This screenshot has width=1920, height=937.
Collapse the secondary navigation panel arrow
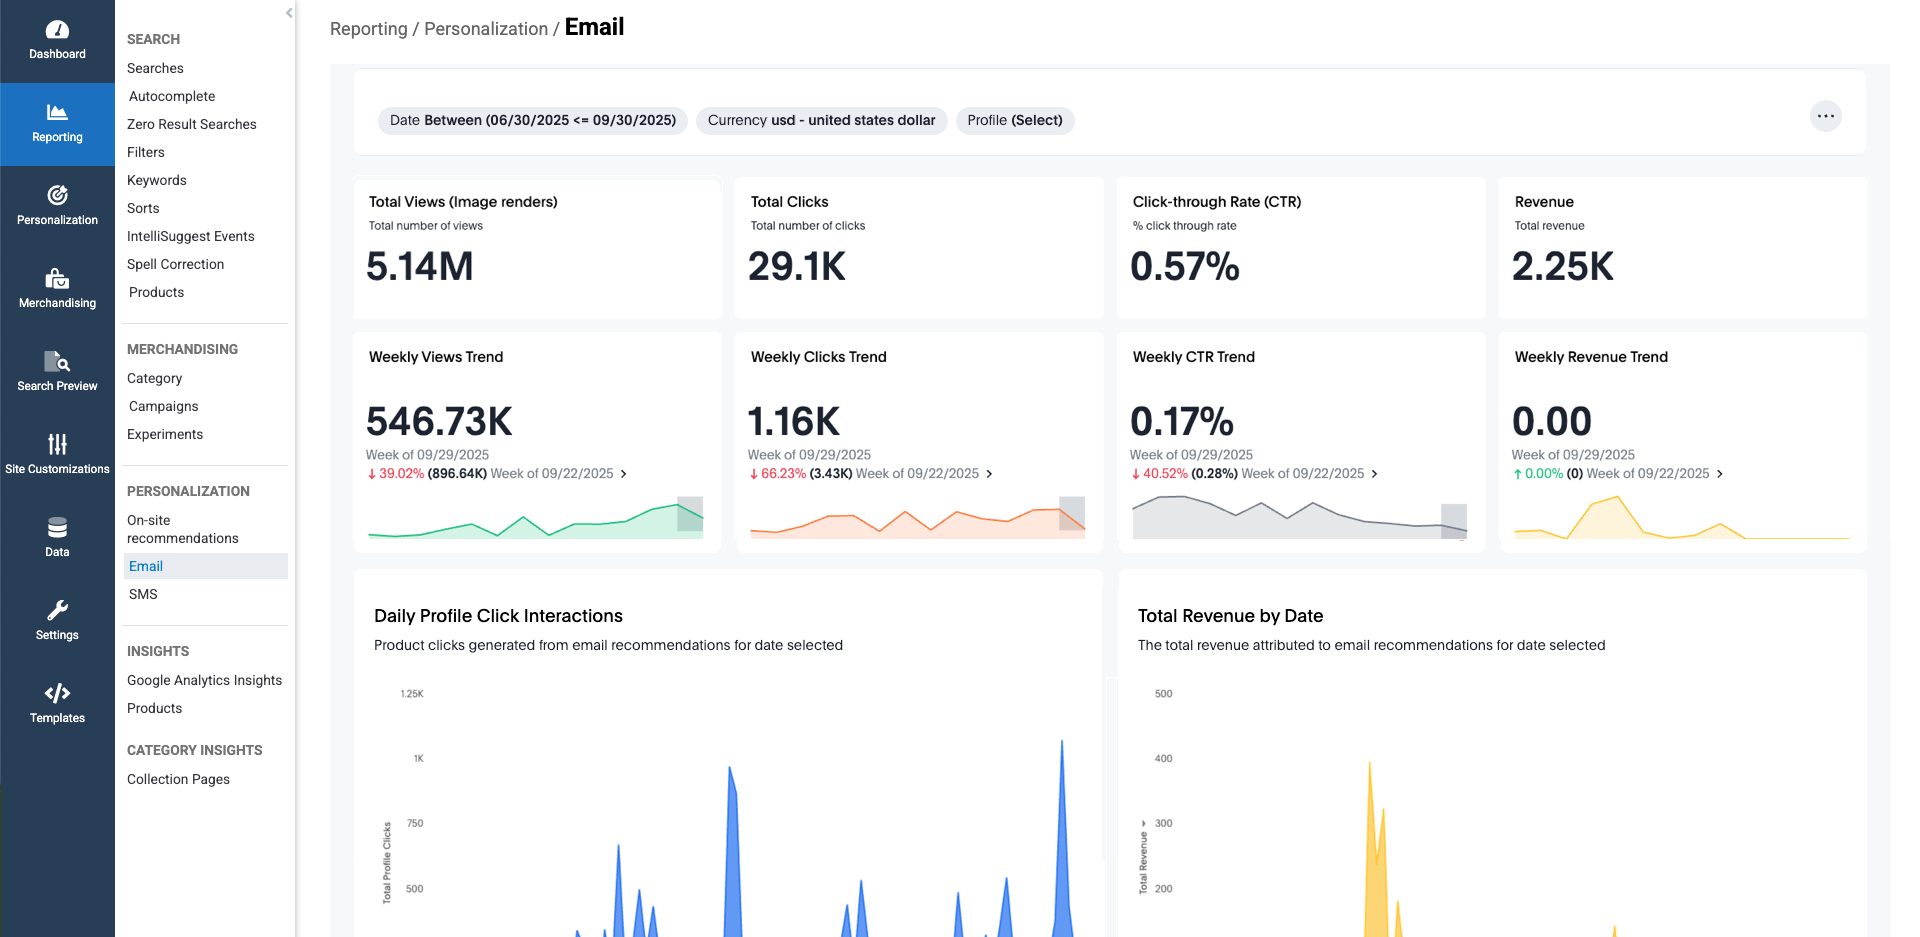click(289, 13)
